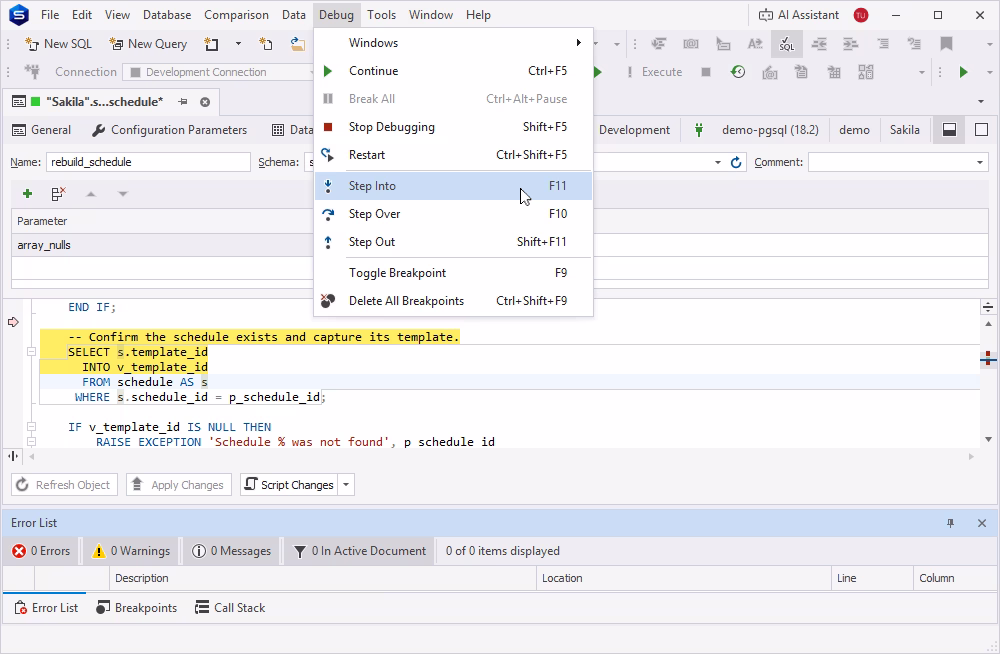The width and height of the screenshot is (1000, 654).
Task: Click the delete parameter icon
Action: (x=59, y=193)
